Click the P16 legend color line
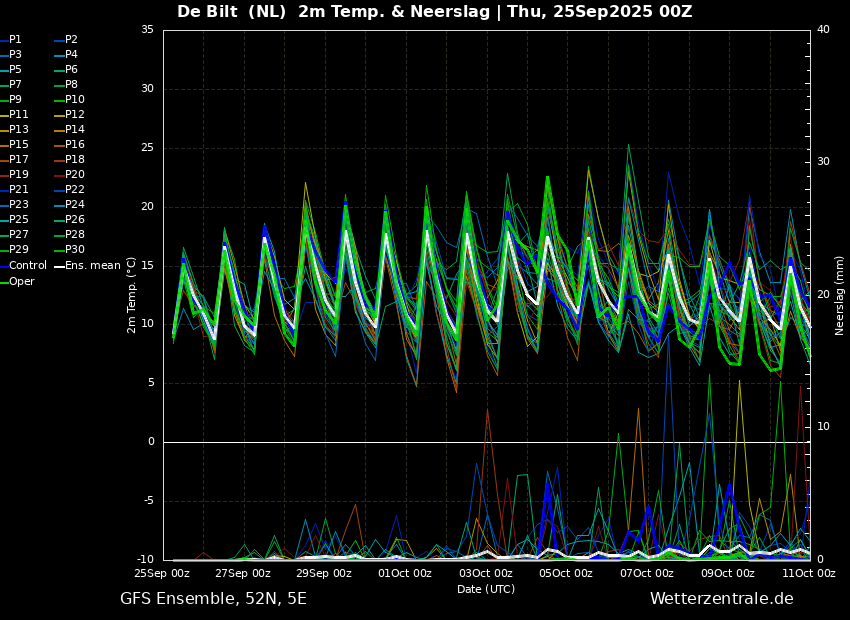Image resolution: width=850 pixels, height=620 pixels. click(x=59, y=145)
